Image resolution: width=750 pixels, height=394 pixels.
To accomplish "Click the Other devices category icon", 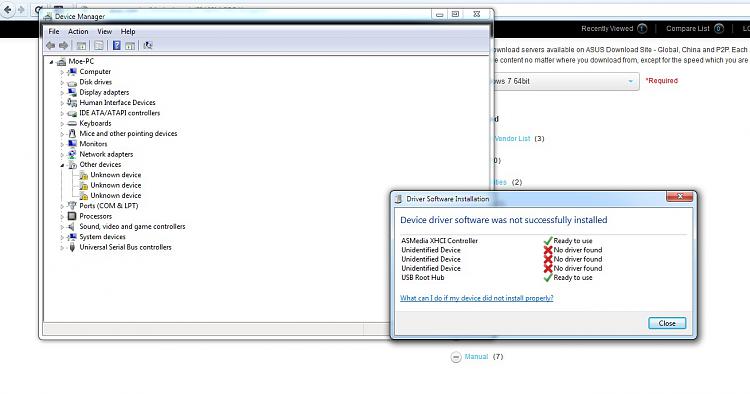I will tap(72, 164).
